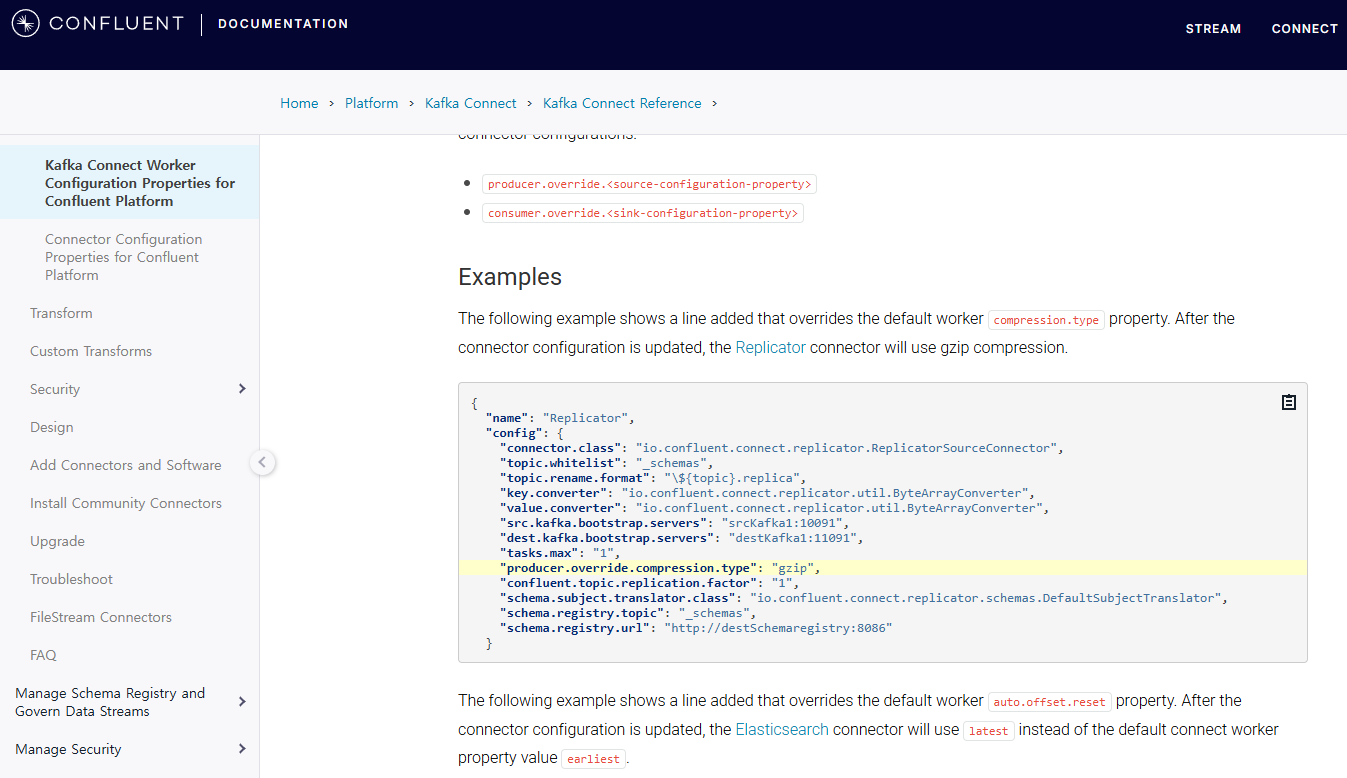
Task: Click the "topic.whitelist" code line
Action: (608, 463)
